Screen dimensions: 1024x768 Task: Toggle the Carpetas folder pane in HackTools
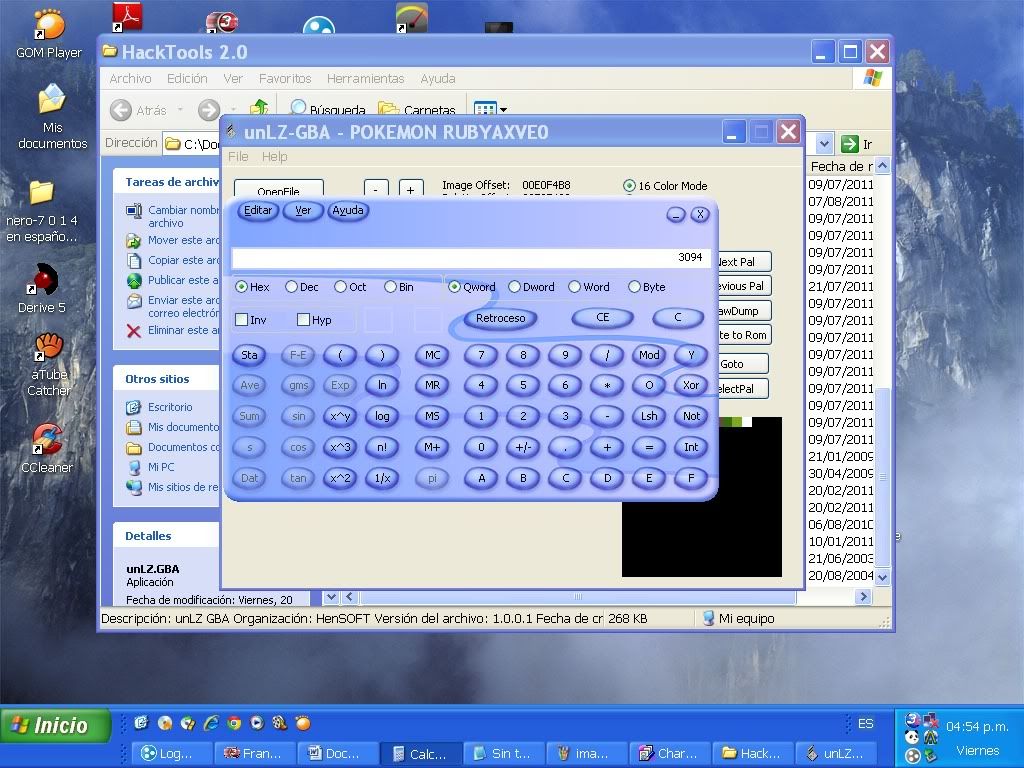417,109
